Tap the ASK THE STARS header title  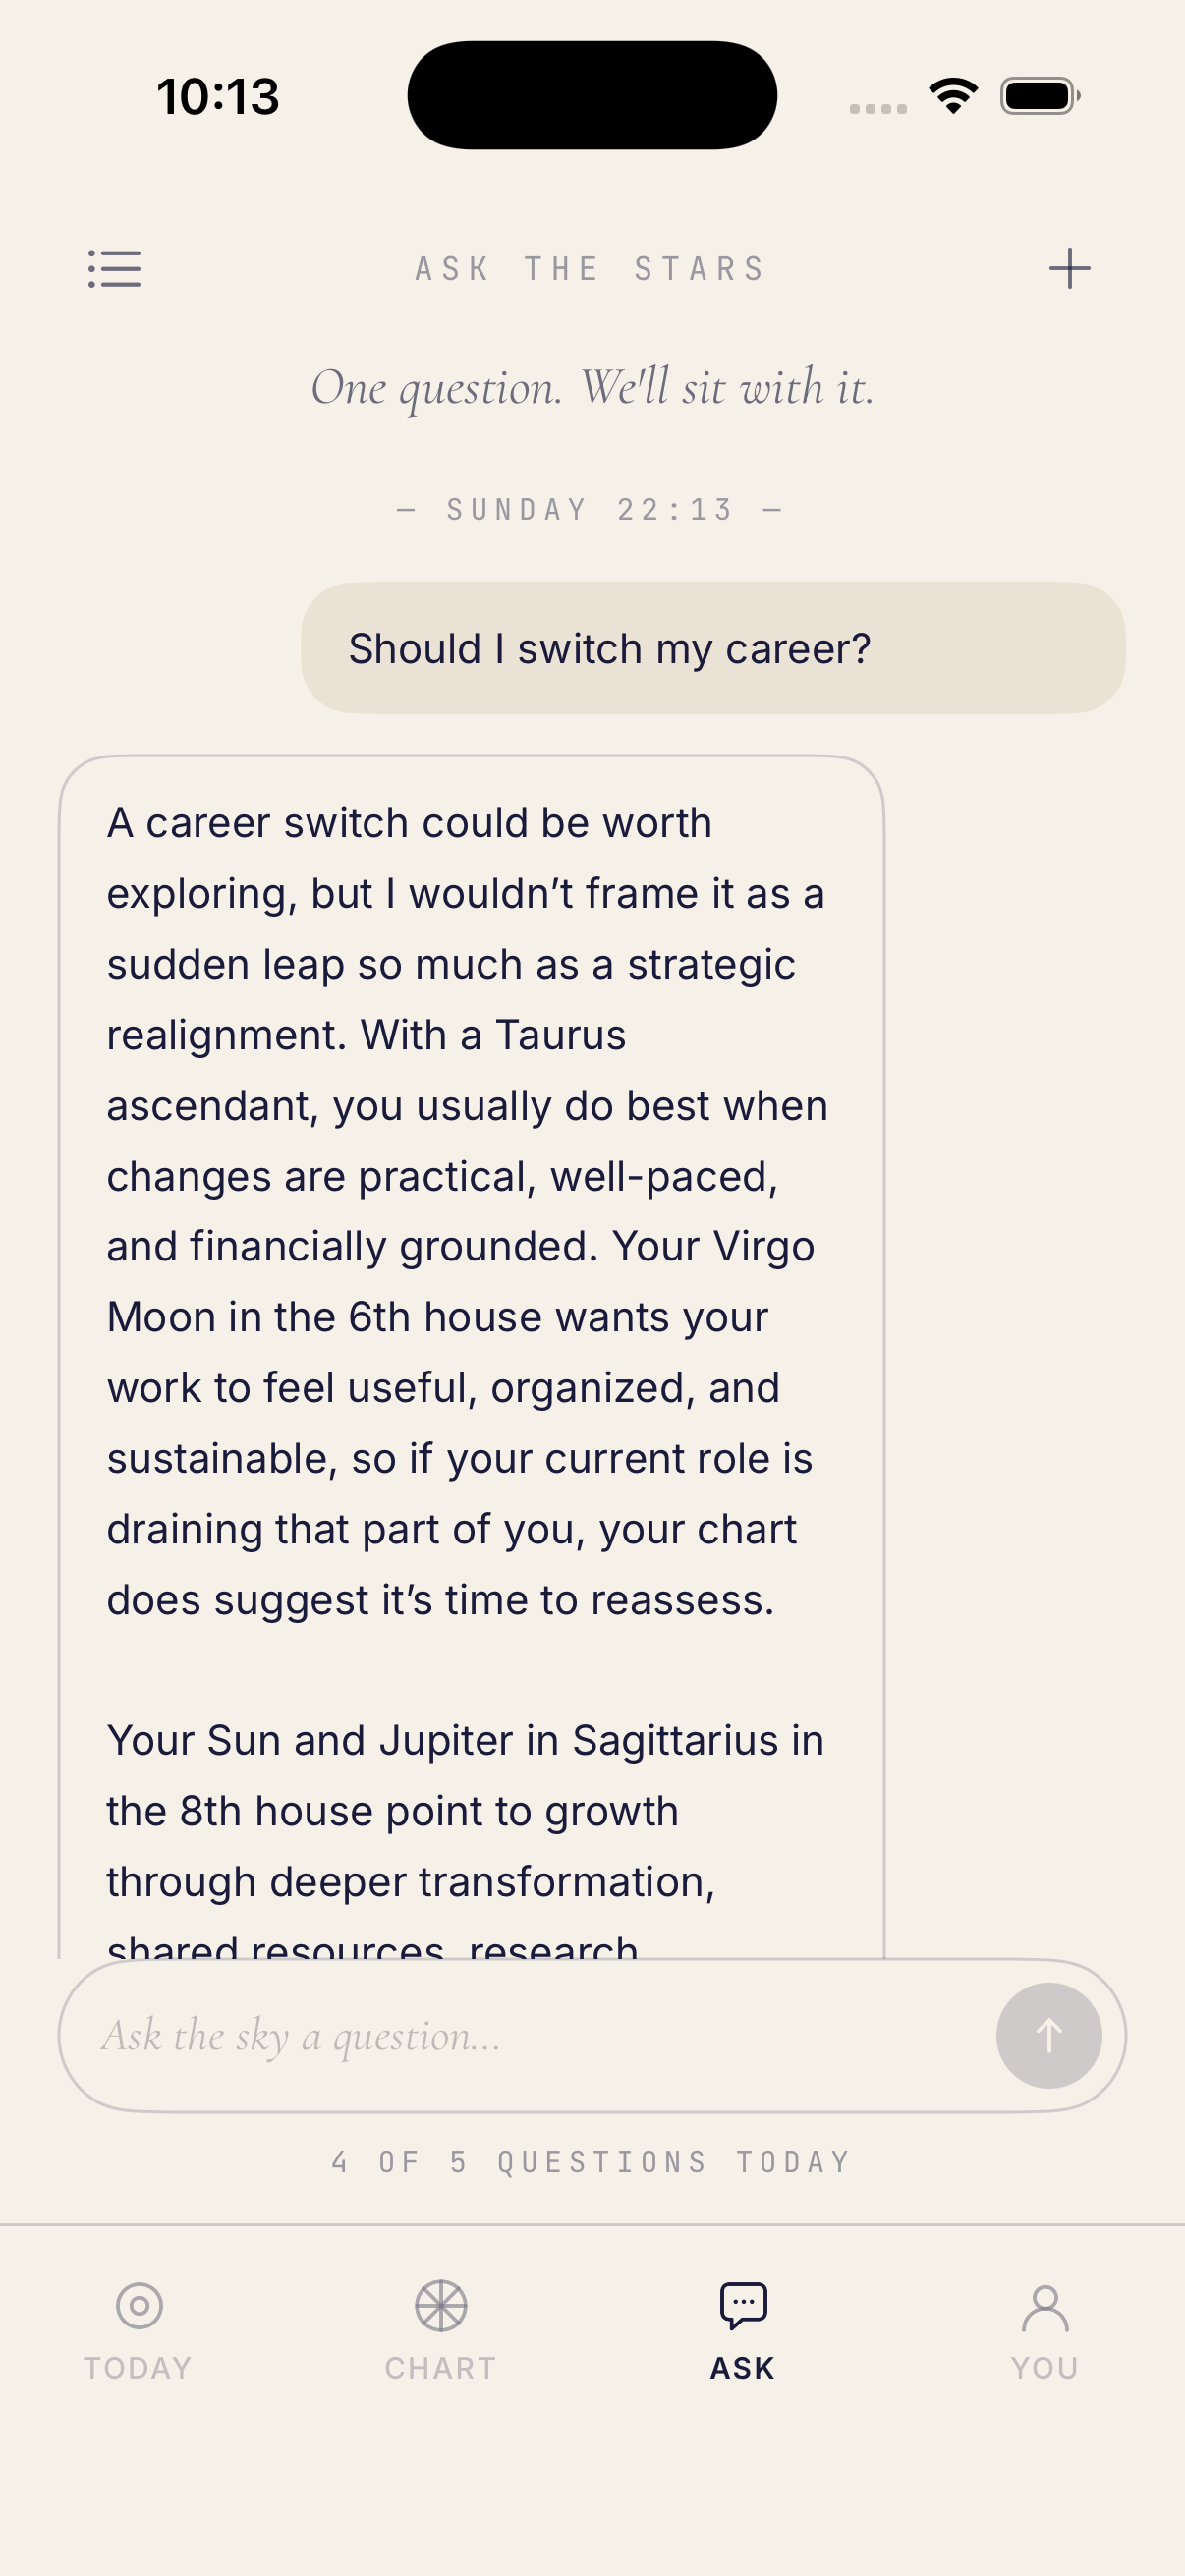pos(591,269)
